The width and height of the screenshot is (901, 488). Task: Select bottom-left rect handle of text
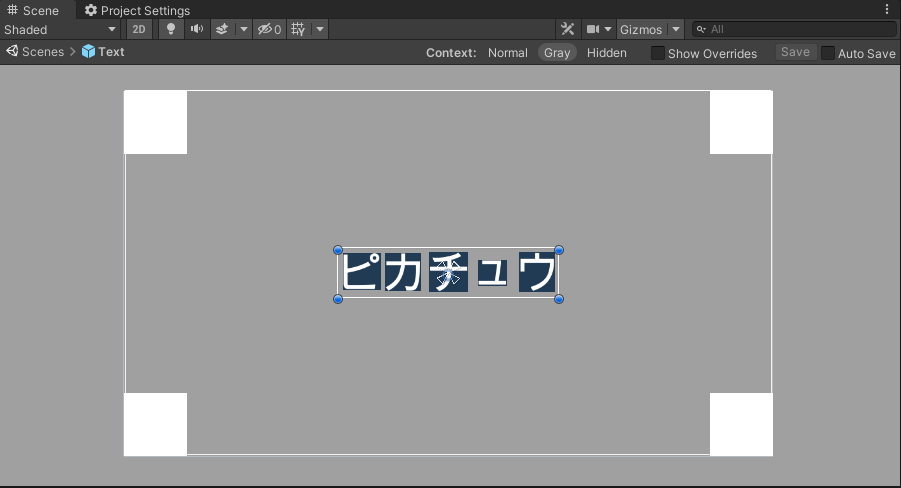click(x=338, y=299)
